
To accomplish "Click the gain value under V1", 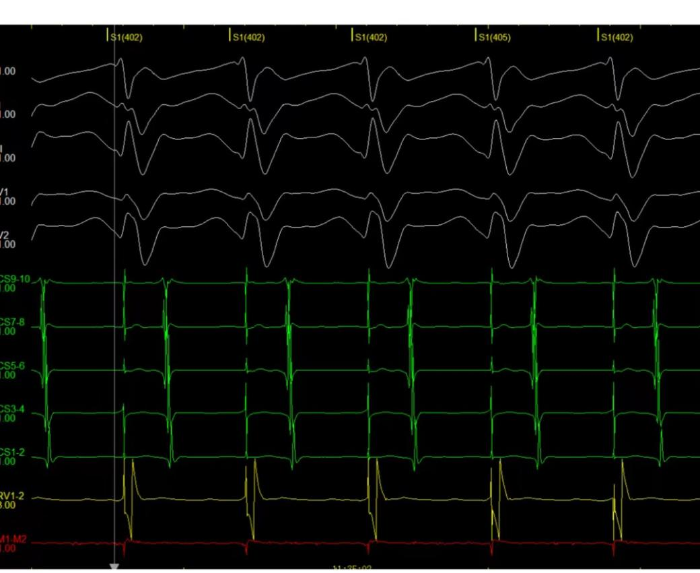I will coord(8,201).
